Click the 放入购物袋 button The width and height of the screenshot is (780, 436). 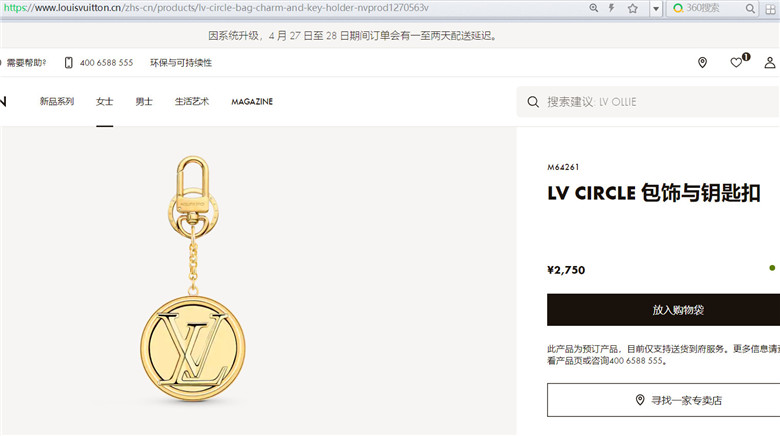tap(664, 310)
